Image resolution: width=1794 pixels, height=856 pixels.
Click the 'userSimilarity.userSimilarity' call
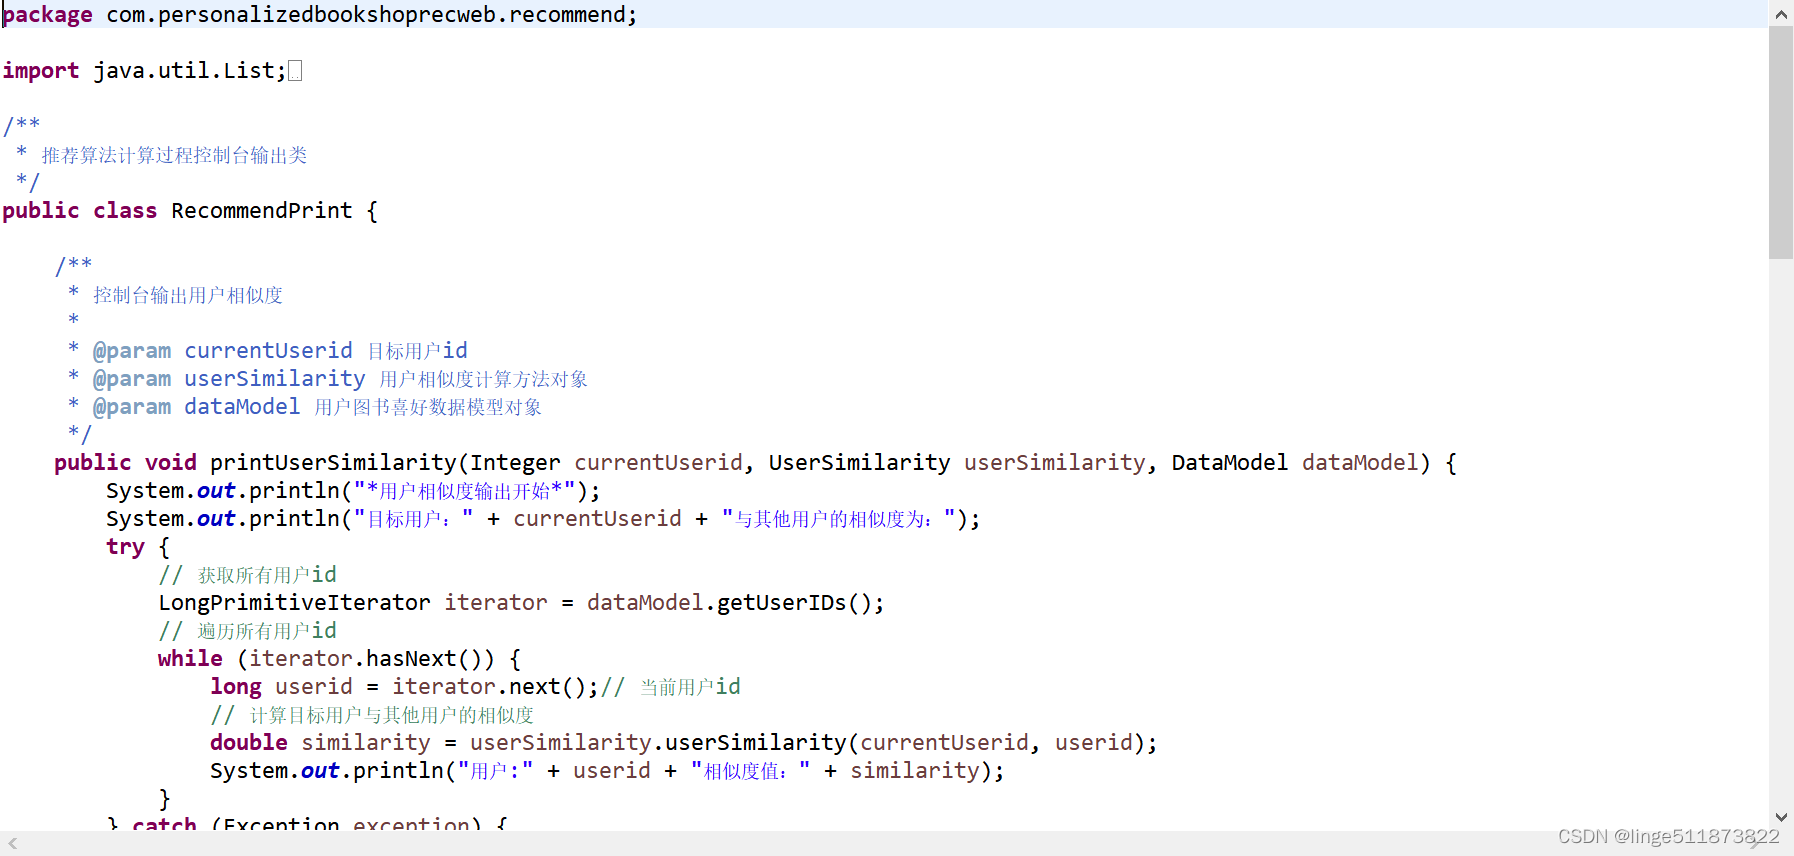pyautogui.click(x=658, y=743)
